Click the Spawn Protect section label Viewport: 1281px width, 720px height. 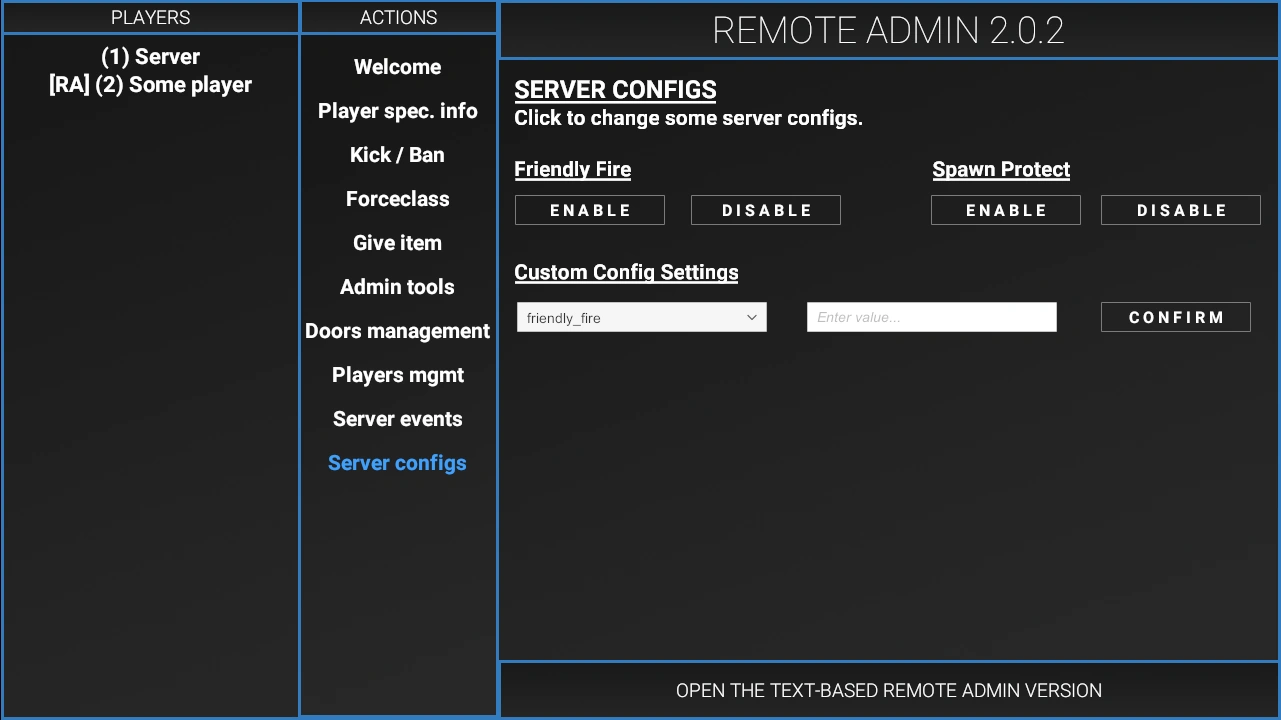point(1001,169)
